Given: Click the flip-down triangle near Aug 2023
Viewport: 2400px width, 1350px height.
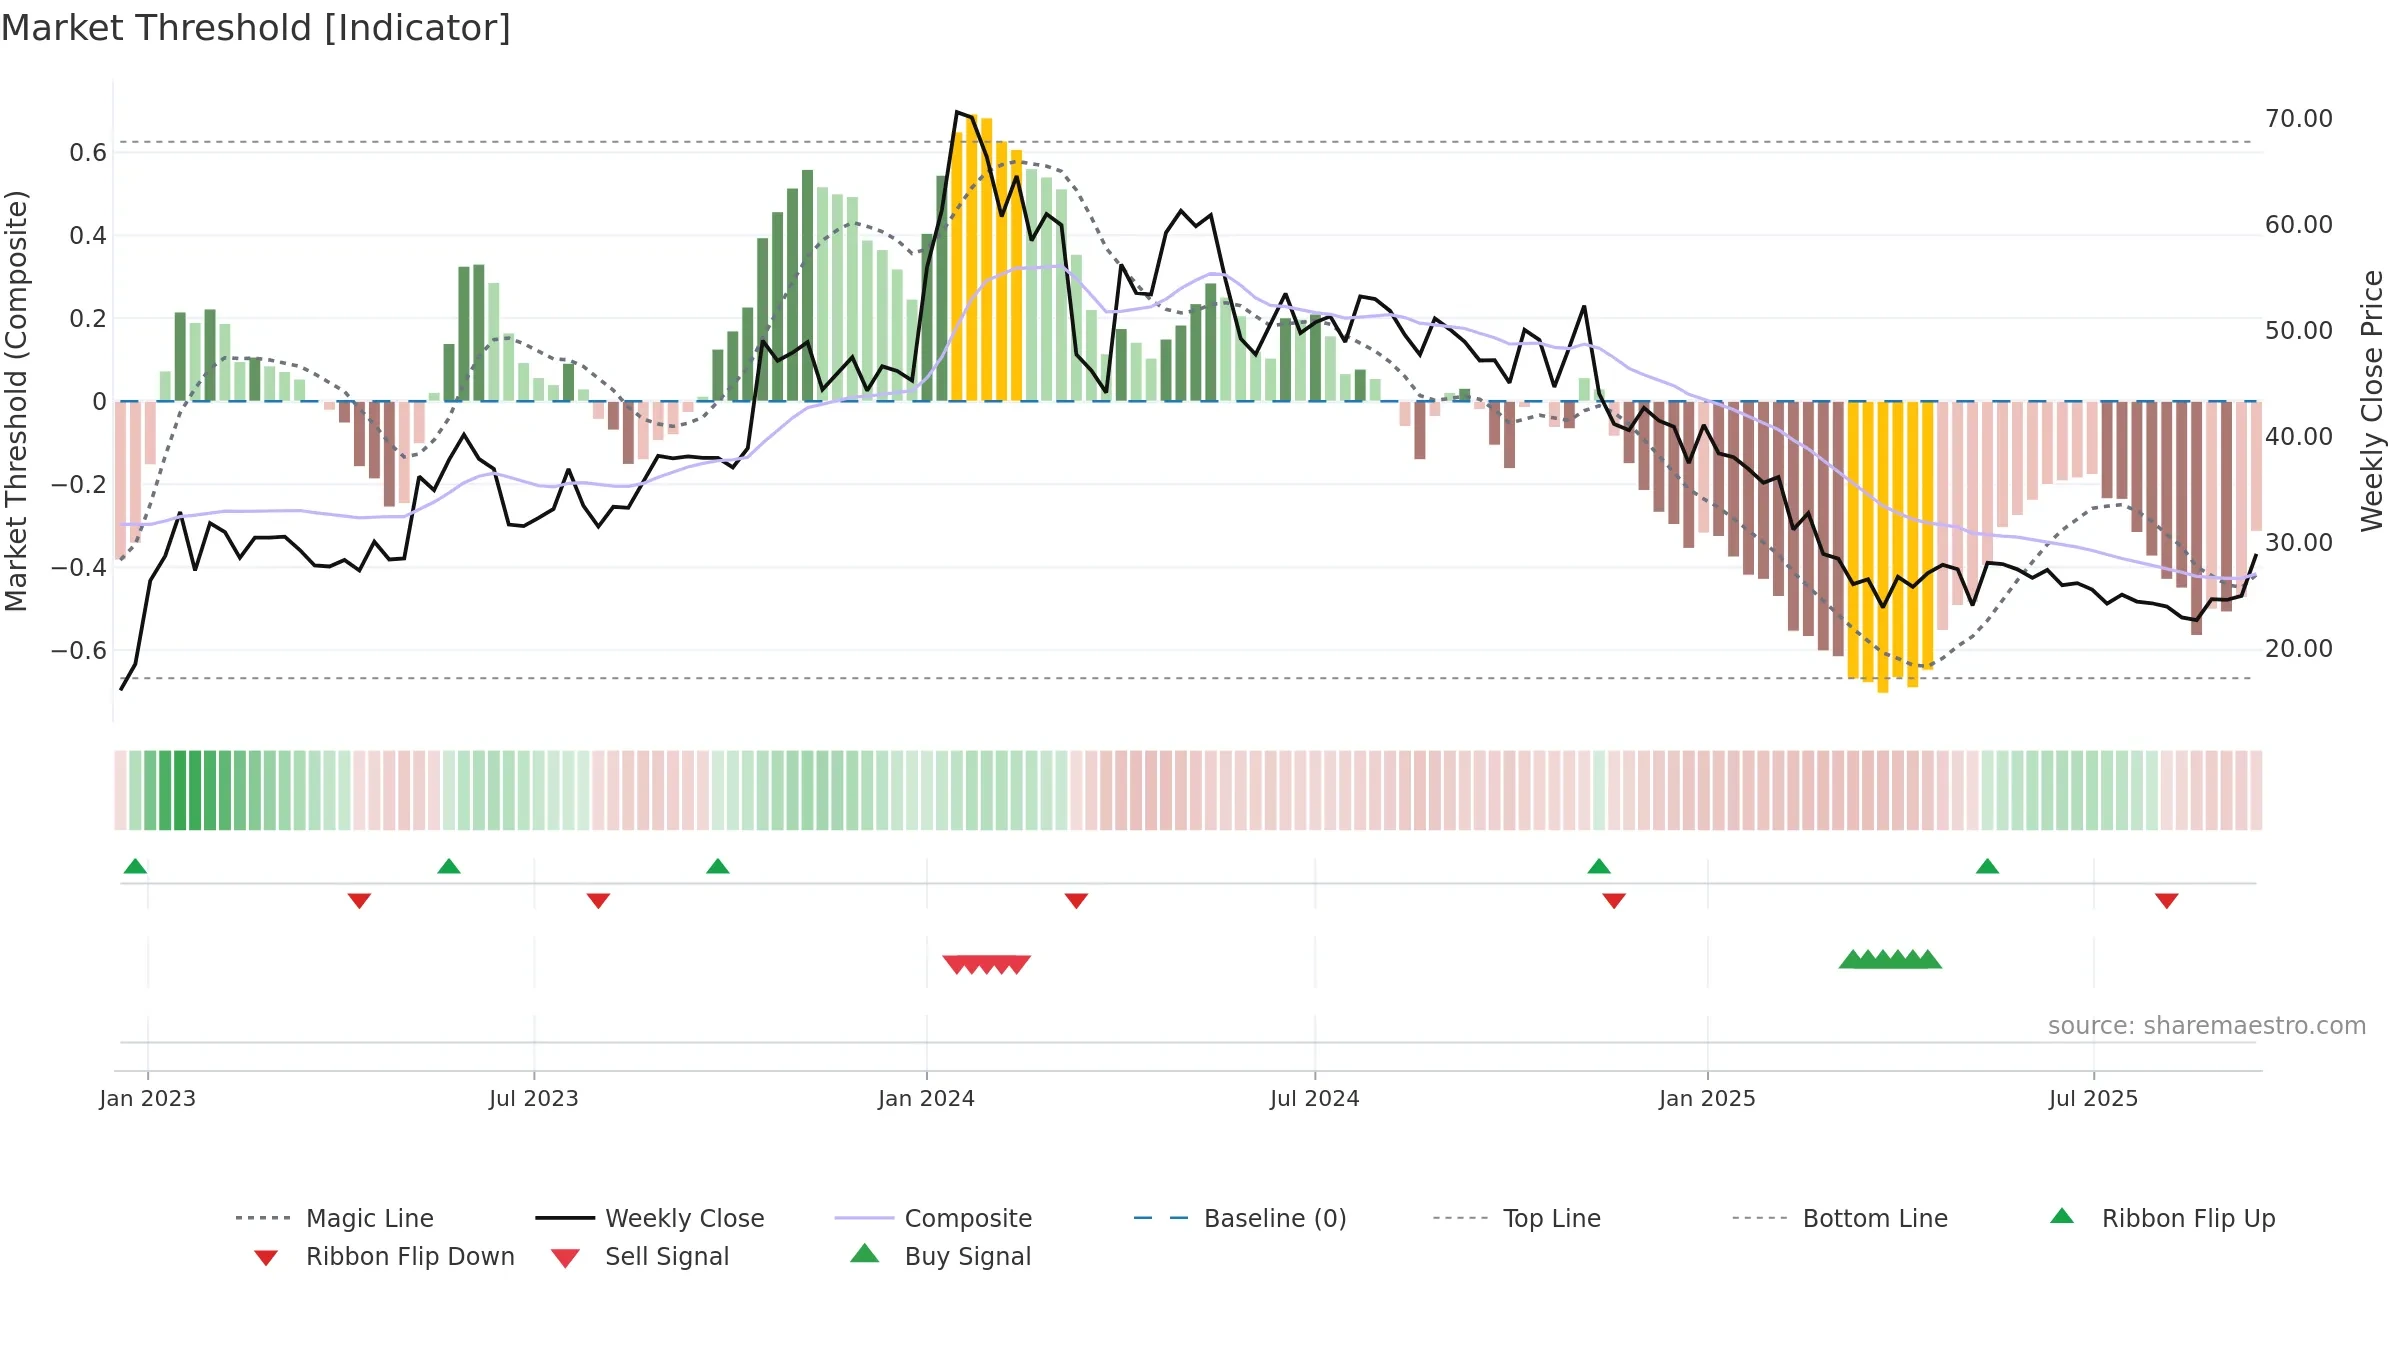Looking at the screenshot, I should click(x=598, y=901).
